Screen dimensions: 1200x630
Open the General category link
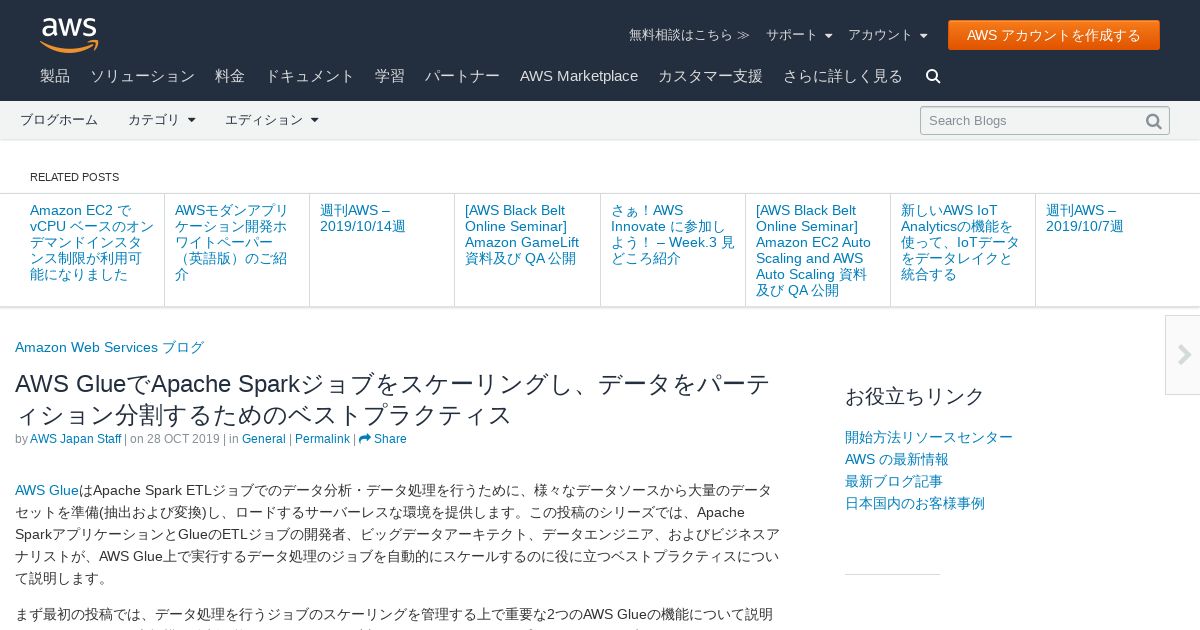264,439
